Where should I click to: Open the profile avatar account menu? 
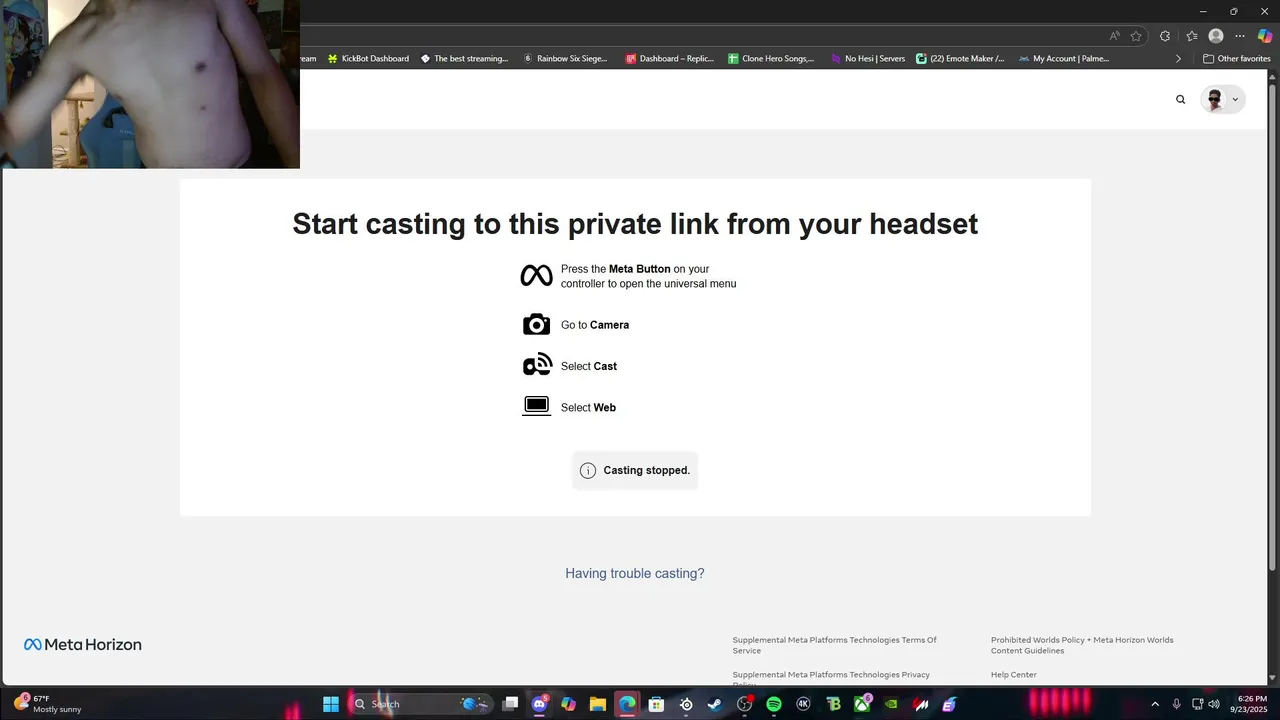1222,99
